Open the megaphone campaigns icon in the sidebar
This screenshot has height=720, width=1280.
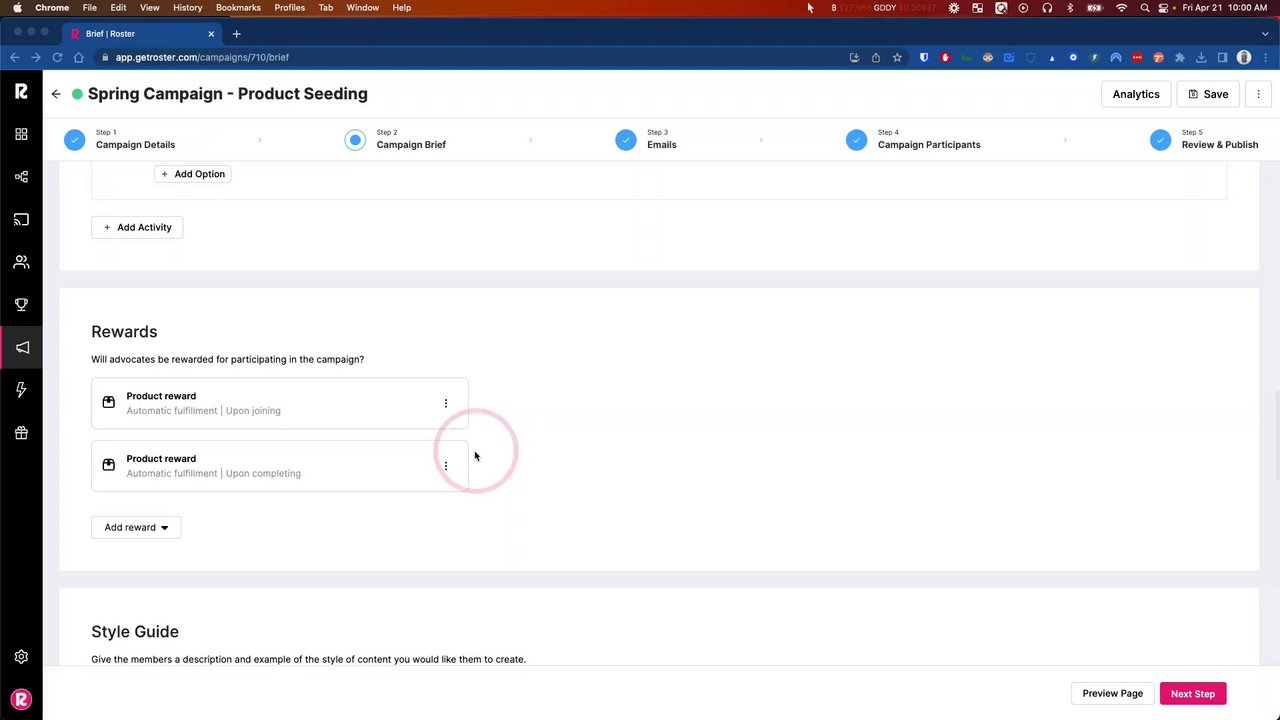[x=21, y=347]
